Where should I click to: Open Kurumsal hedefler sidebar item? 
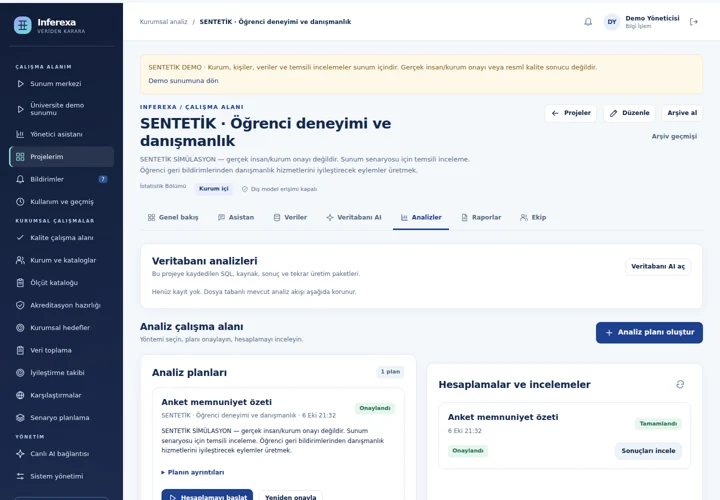62,327
